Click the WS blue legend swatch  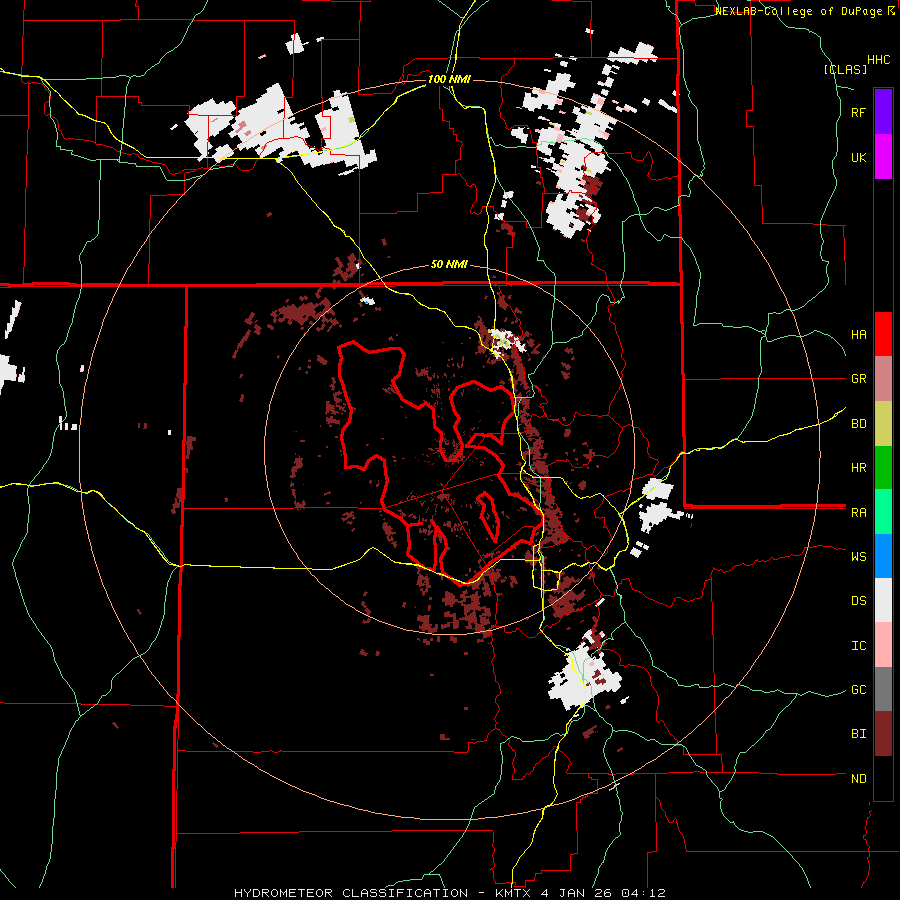pos(883,556)
